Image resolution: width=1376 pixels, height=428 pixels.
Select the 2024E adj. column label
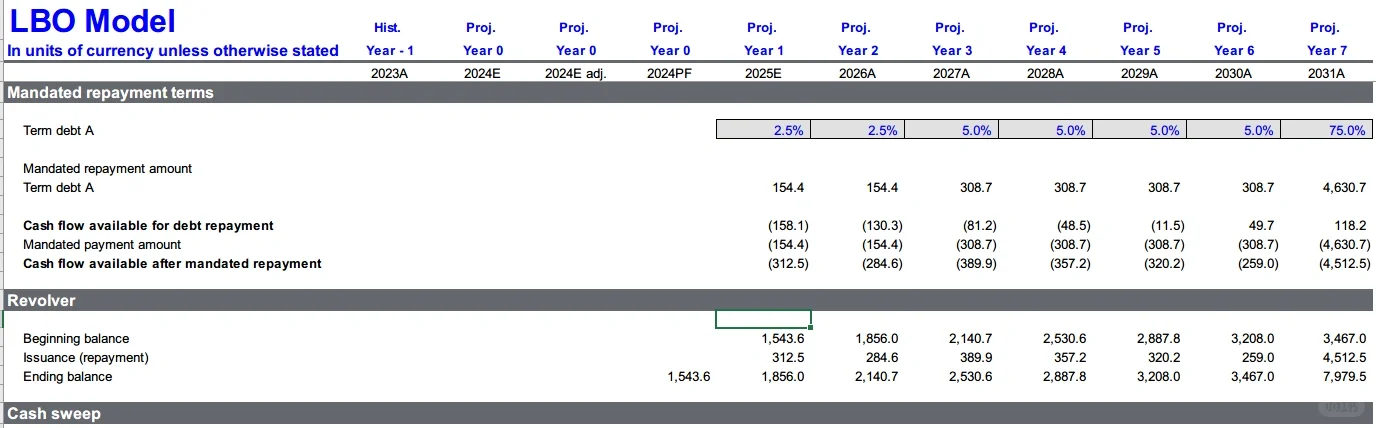click(575, 73)
